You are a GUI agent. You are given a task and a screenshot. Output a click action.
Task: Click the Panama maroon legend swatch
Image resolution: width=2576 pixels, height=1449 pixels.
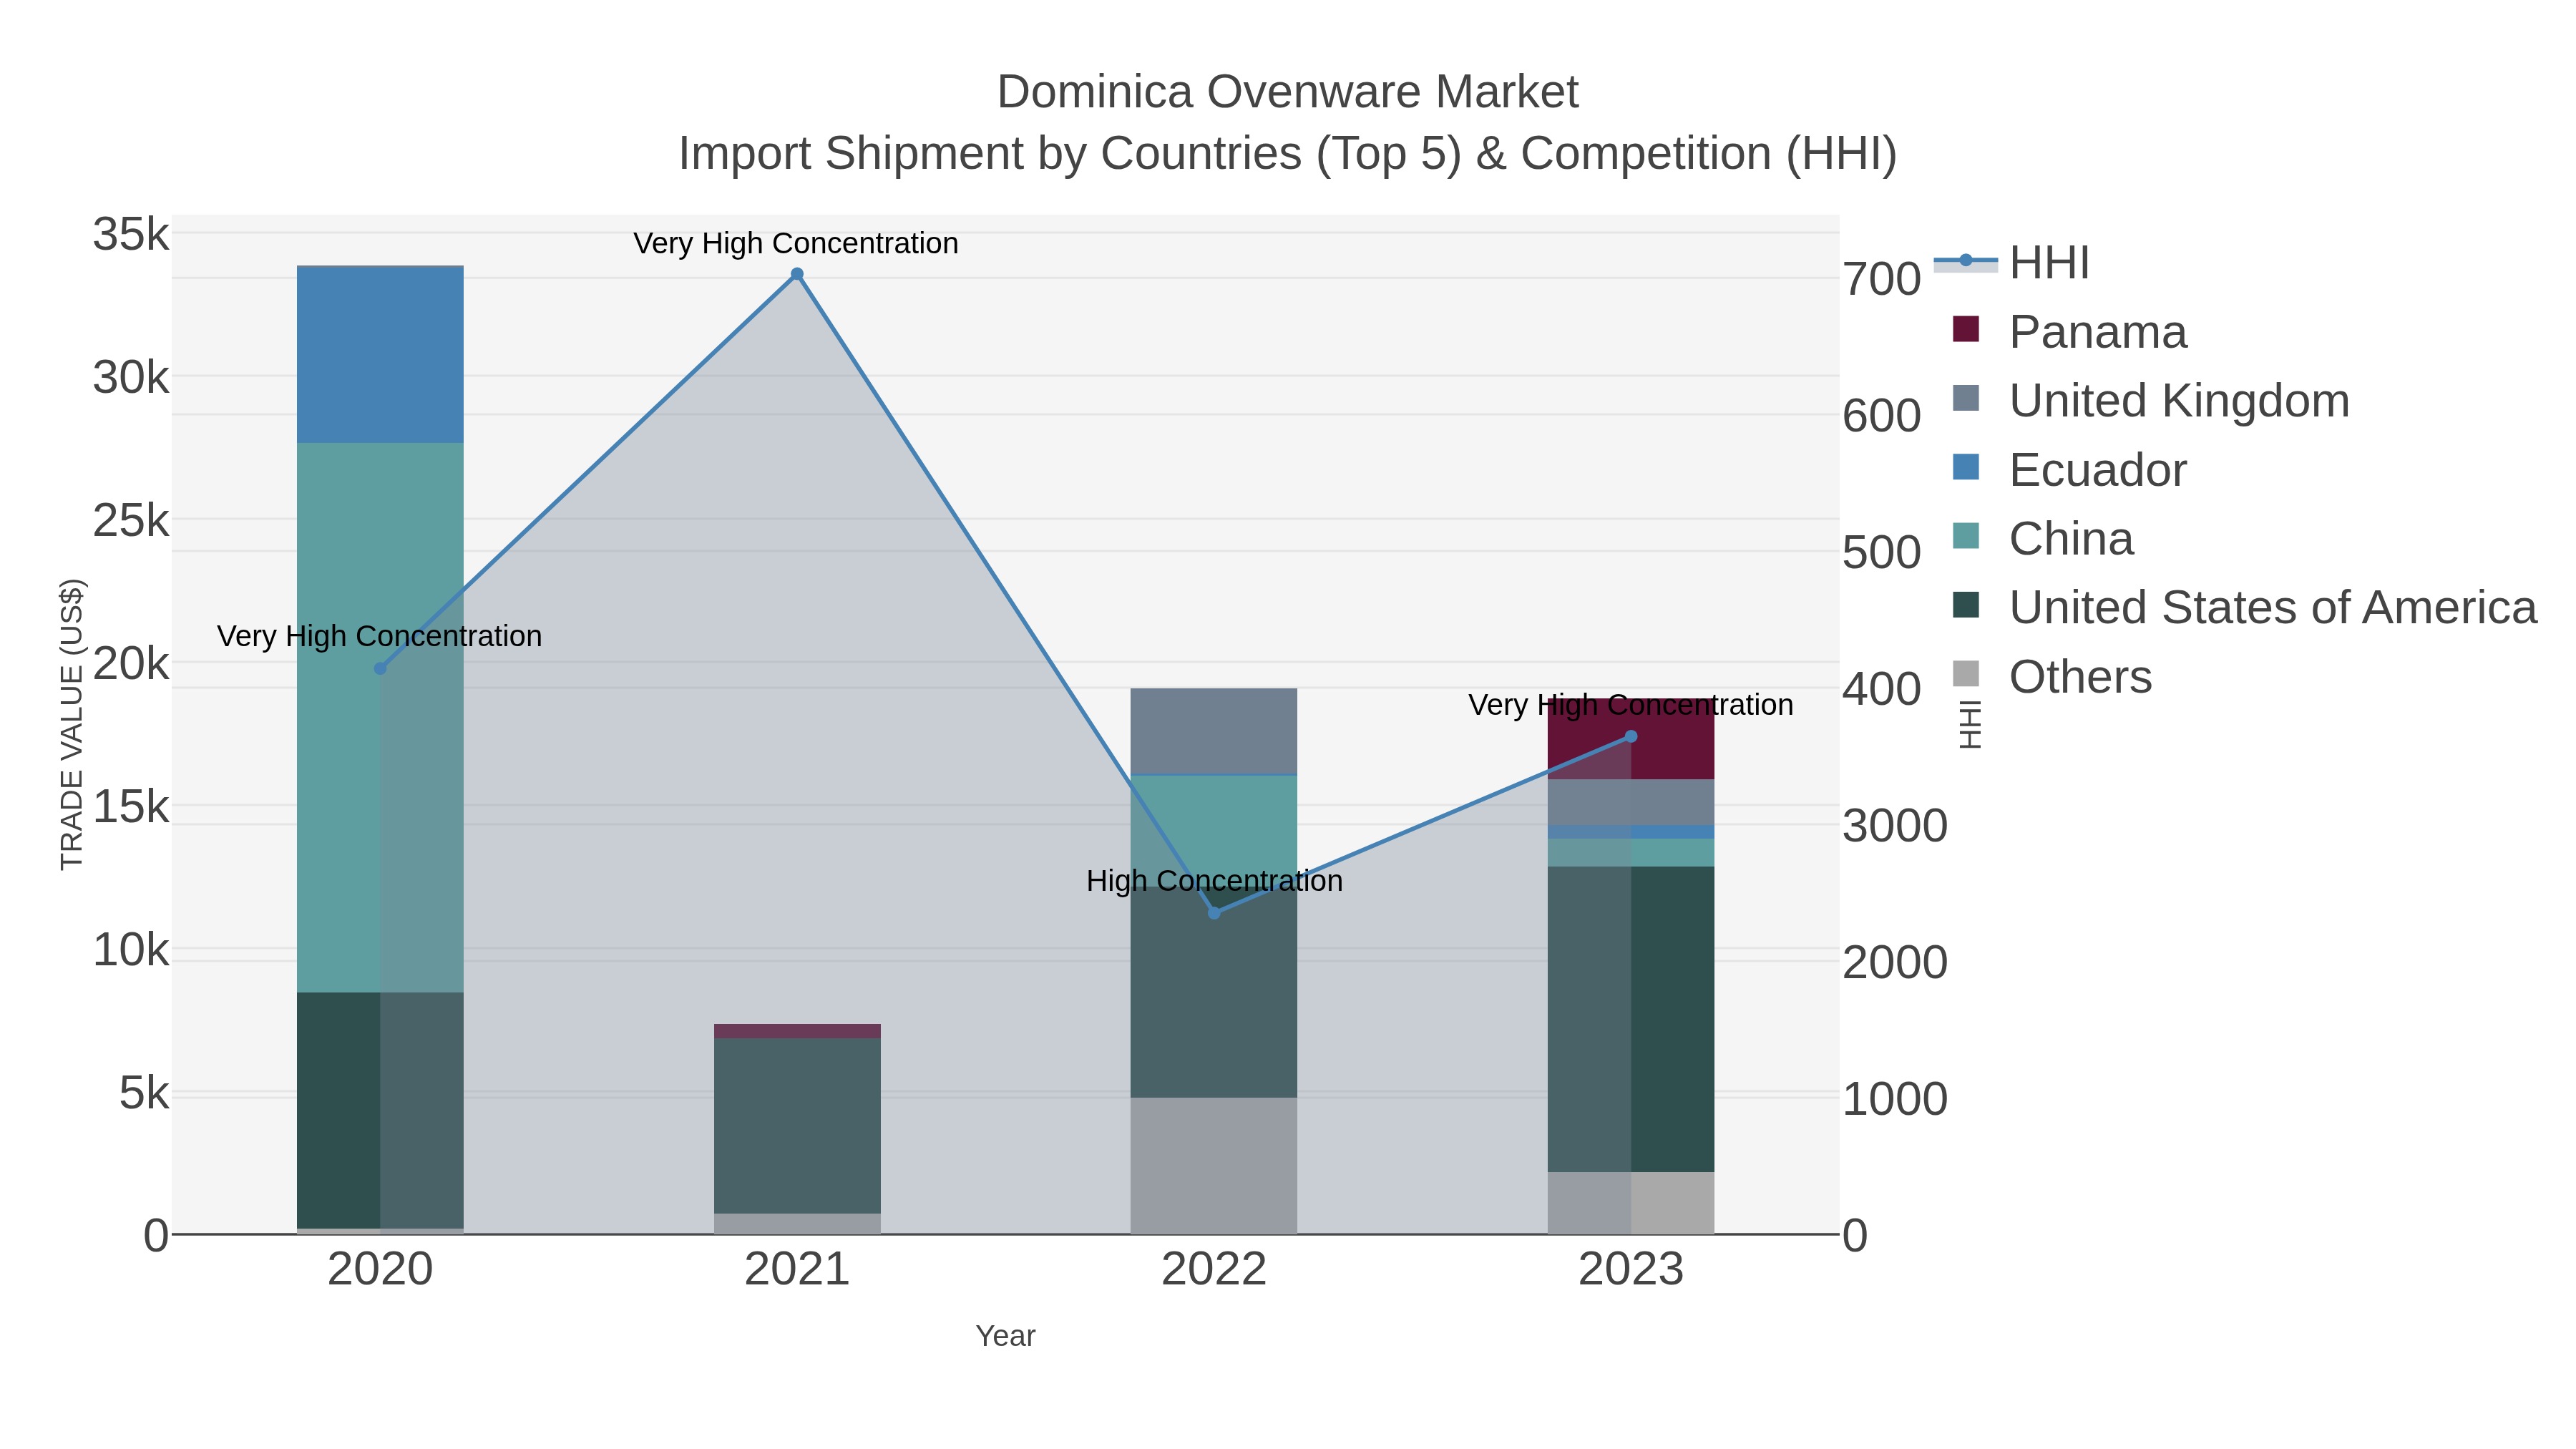coord(1966,329)
